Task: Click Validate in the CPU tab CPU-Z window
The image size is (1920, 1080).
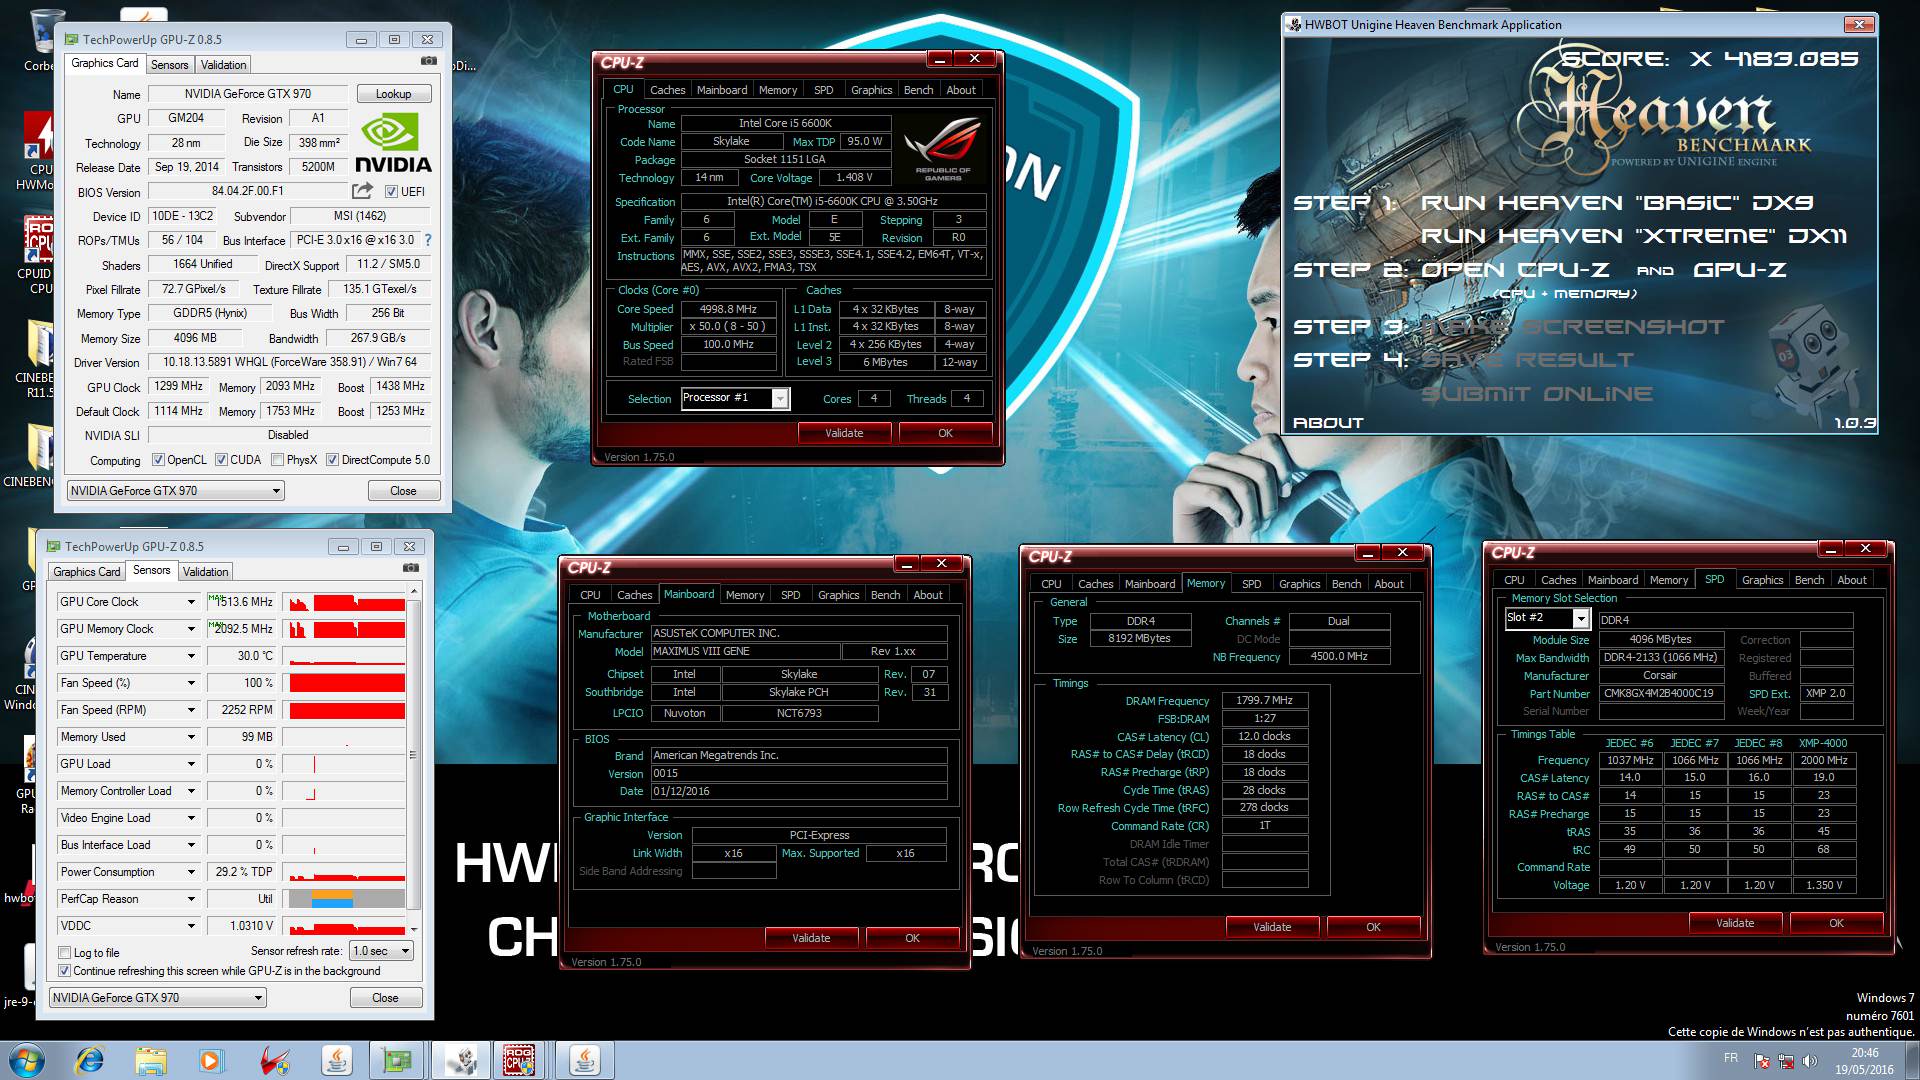Action: (x=844, y=433)
